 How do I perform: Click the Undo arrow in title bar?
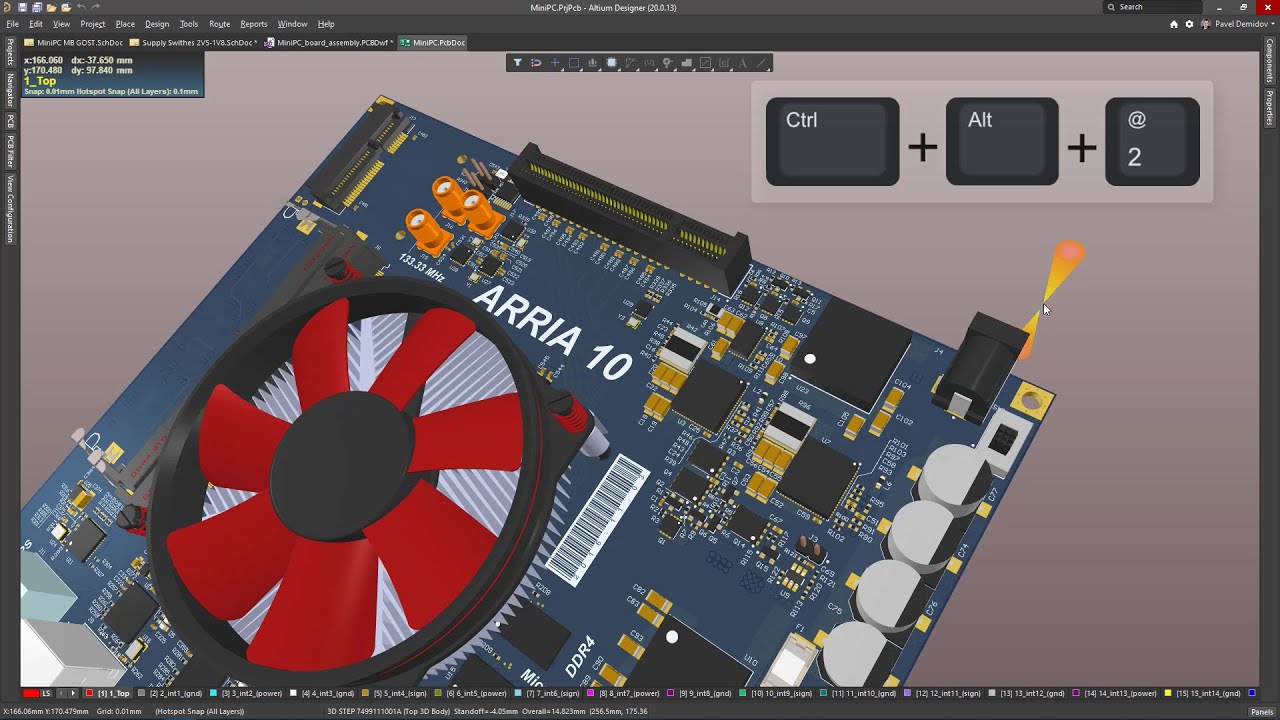pyautogui.click(x=81, y=7)
